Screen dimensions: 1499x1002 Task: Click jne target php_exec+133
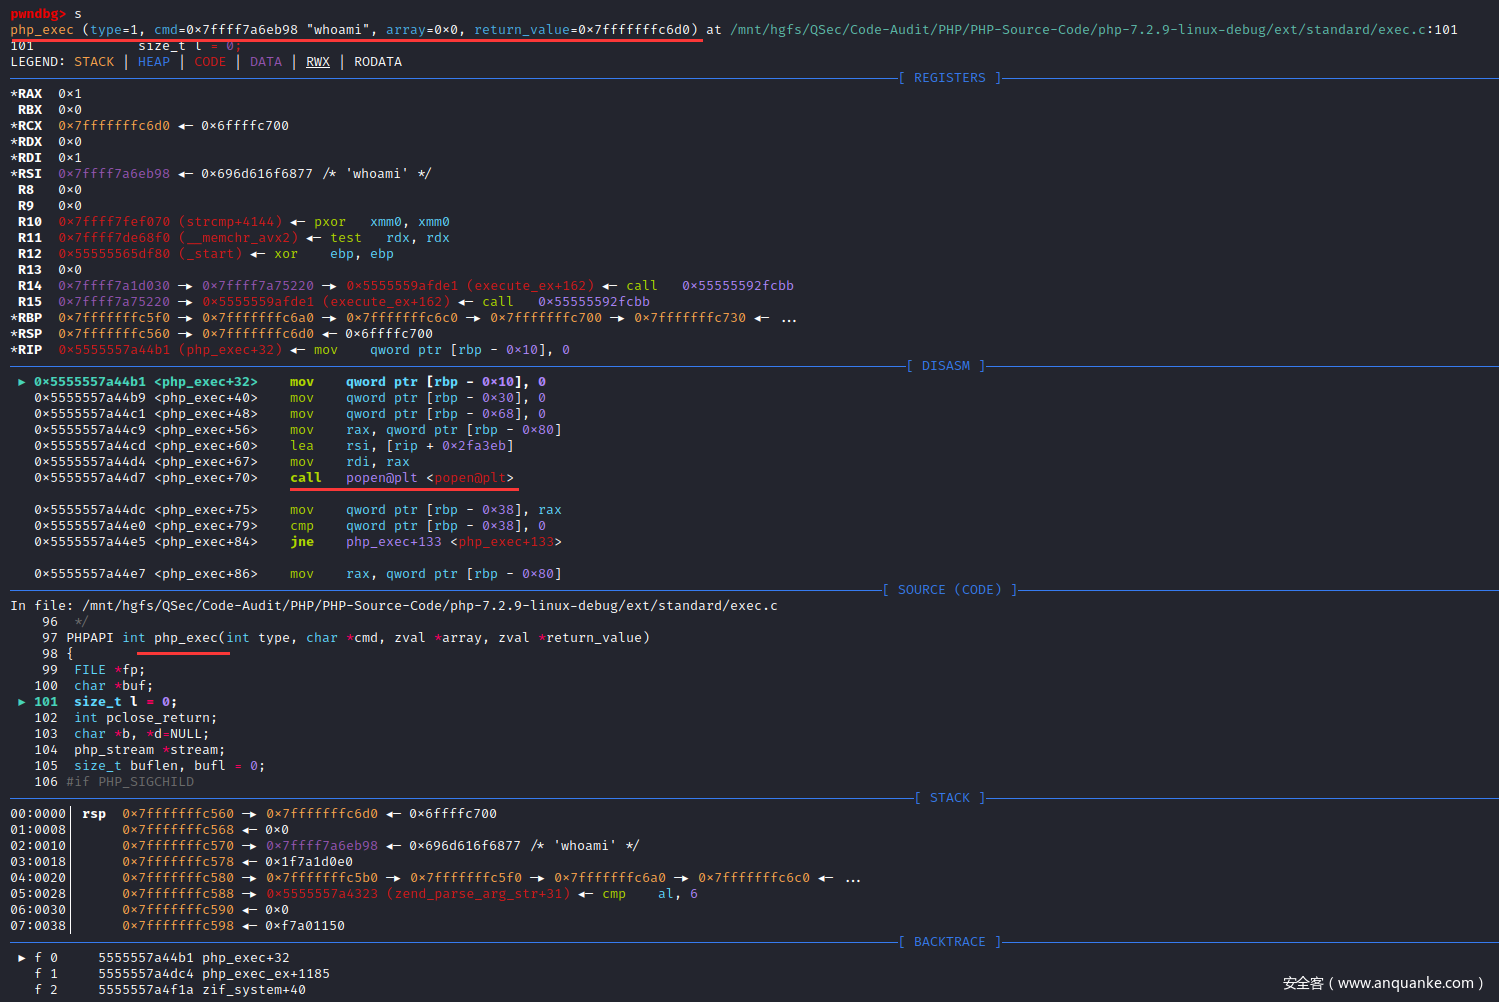pos(454,542)
